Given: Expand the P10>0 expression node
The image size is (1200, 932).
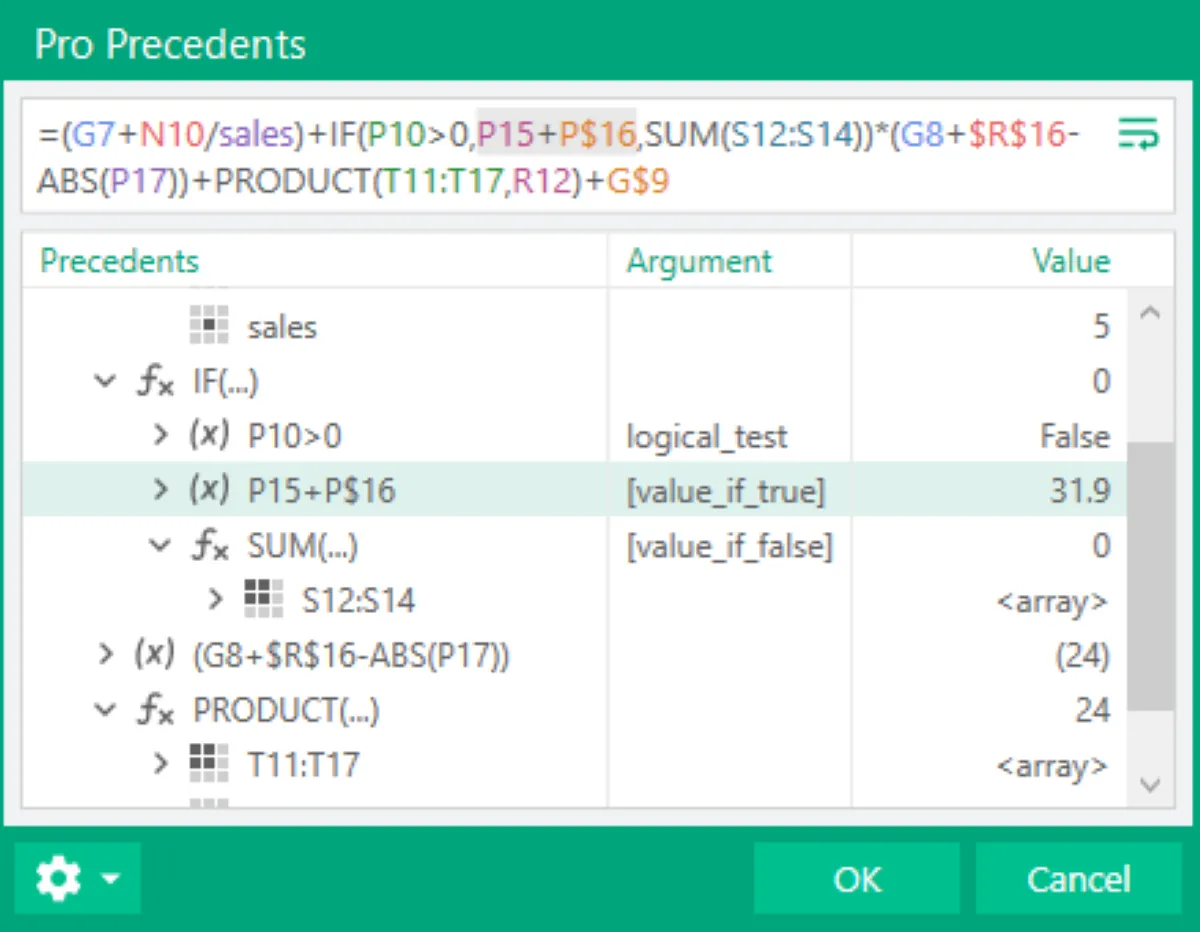Looking at the screenshot, I should tap(160, 436).
